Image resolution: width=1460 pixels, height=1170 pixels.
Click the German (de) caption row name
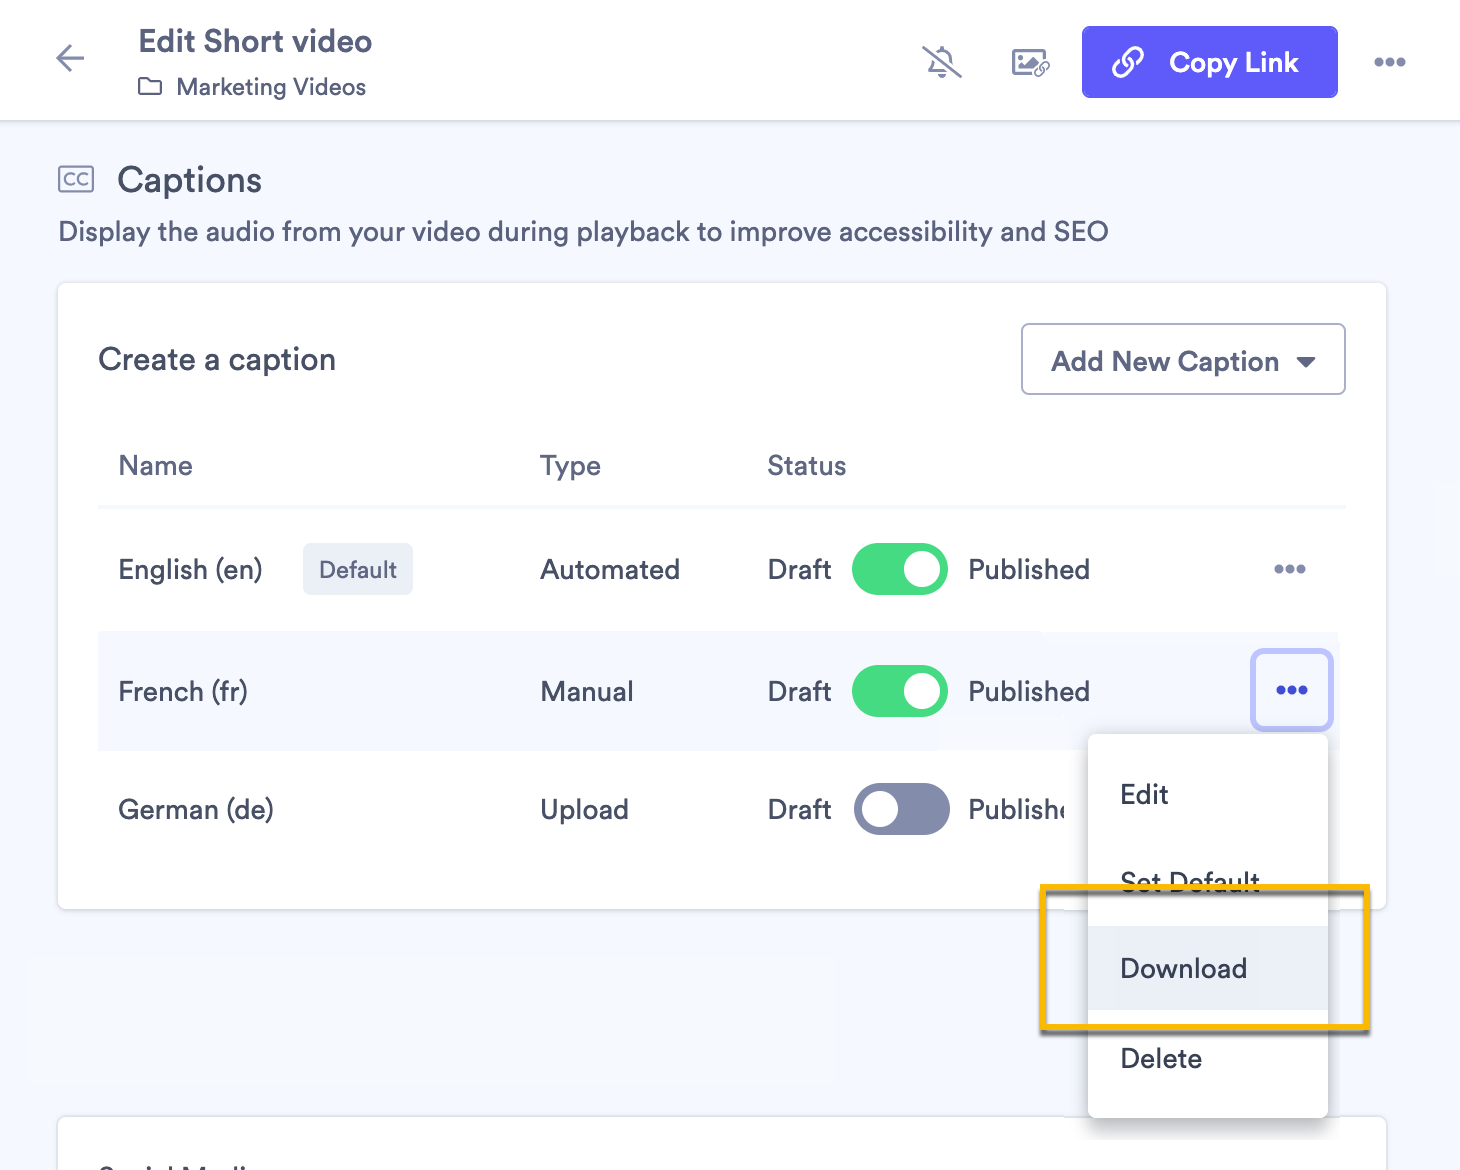tap(196, 809)
